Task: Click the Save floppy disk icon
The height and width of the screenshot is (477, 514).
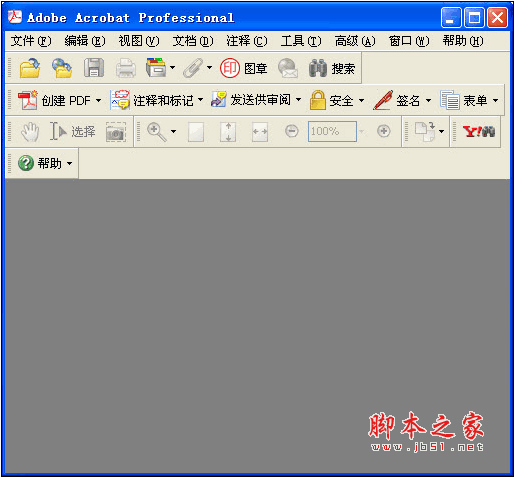Action: [94, 68]
